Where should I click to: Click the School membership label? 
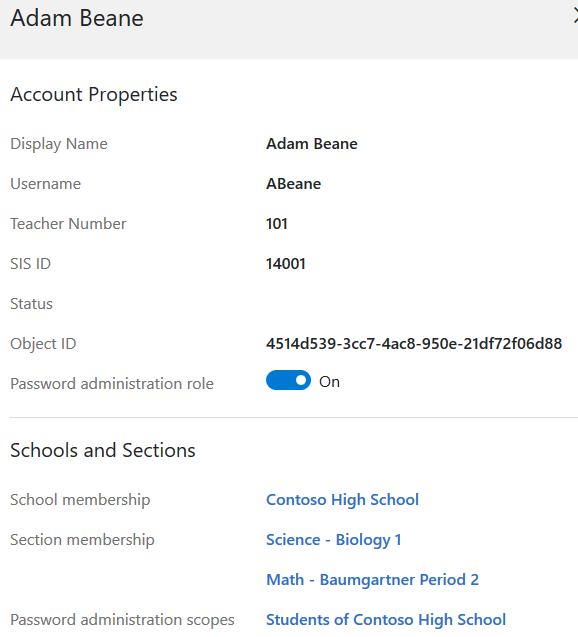[80, 500]
